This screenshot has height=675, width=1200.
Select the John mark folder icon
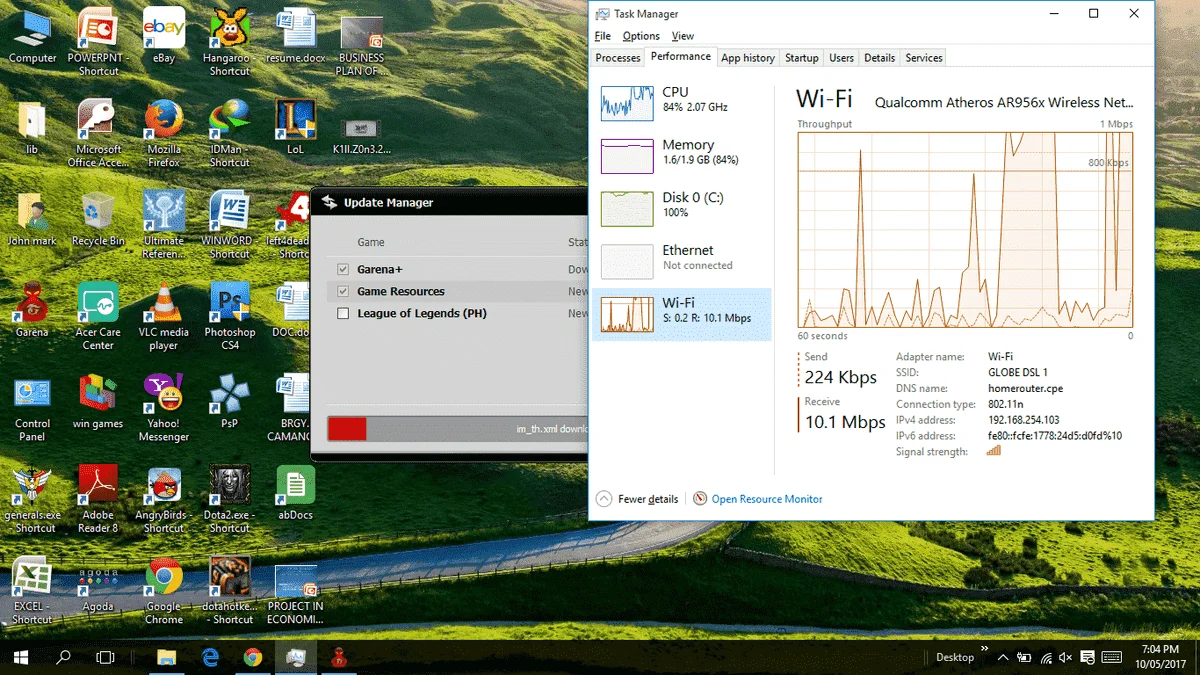pyautogui.click(x=32, y=217)
